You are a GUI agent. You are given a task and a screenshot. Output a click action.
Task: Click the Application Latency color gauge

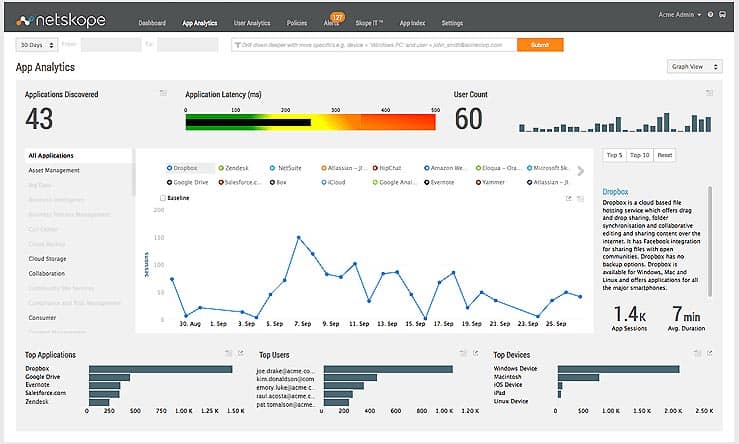click(x=310, y=122)
